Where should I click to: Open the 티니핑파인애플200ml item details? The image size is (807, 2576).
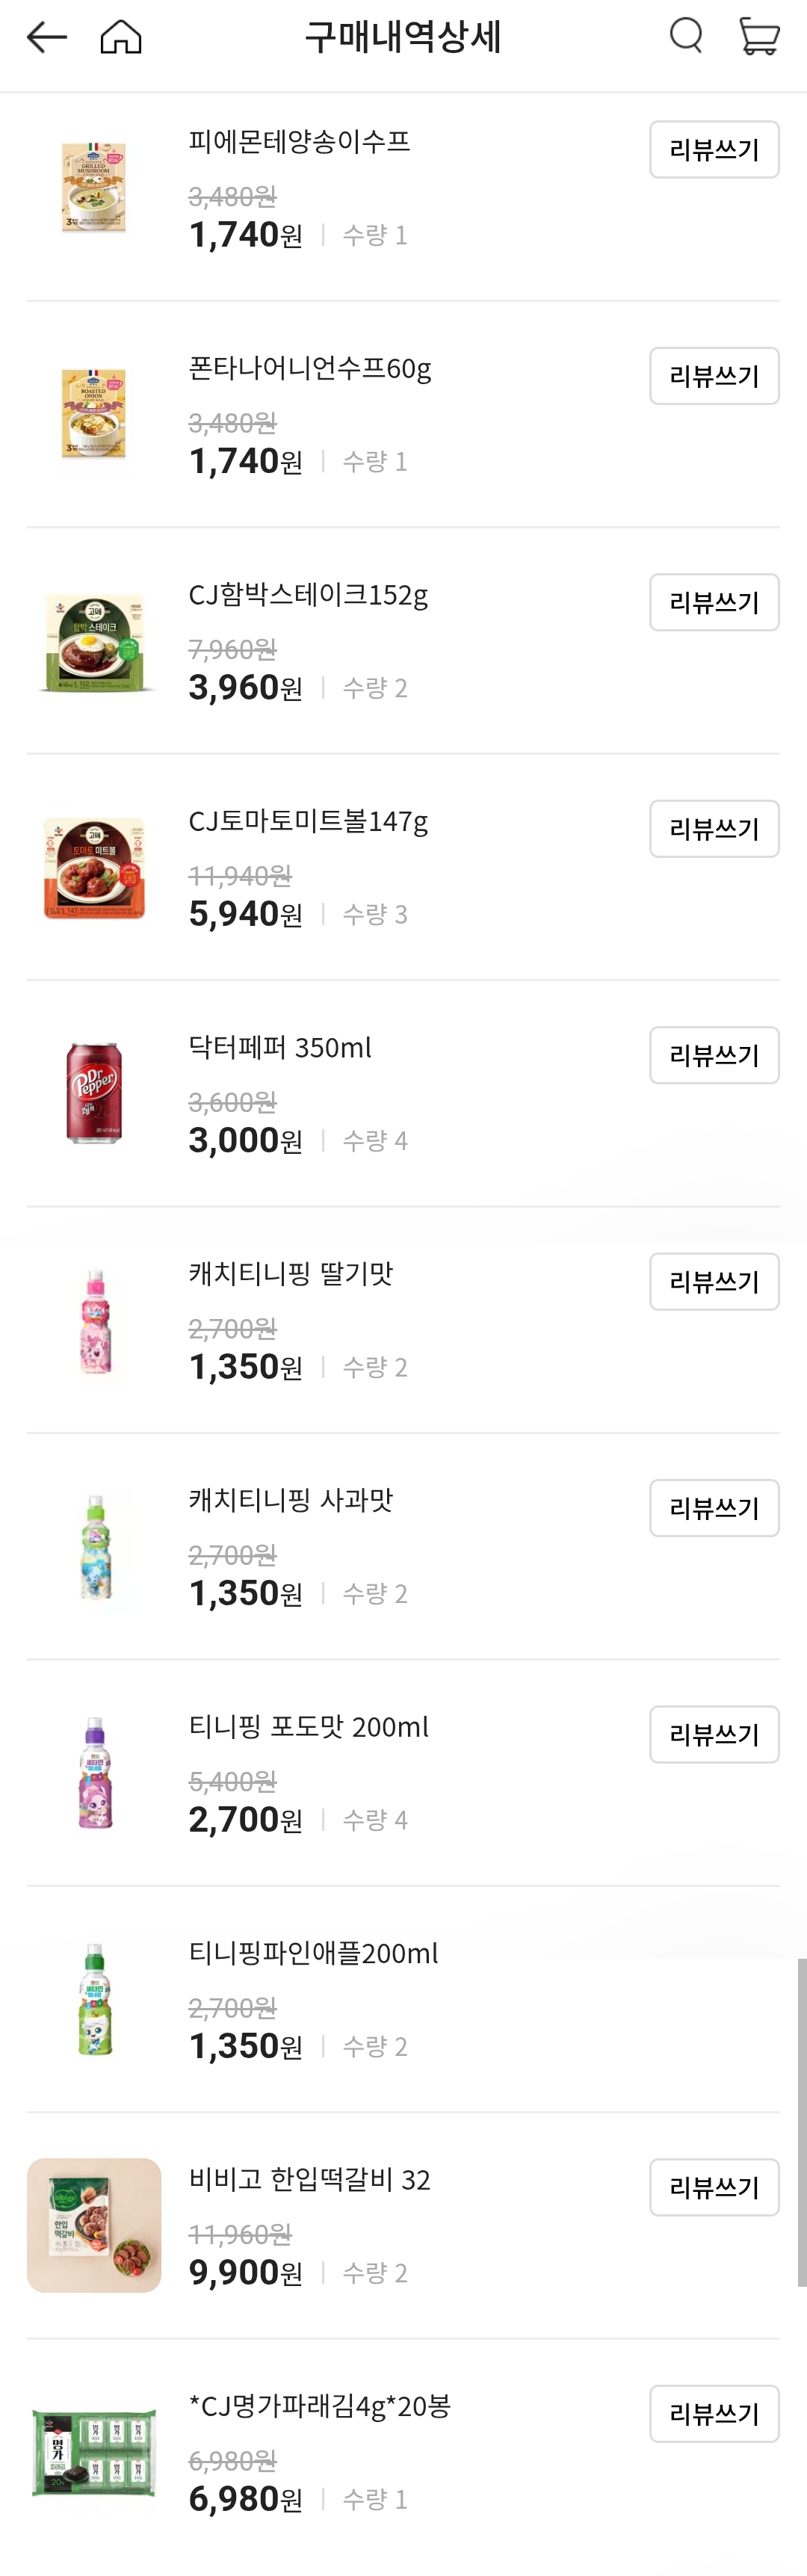pos(312,1953)
